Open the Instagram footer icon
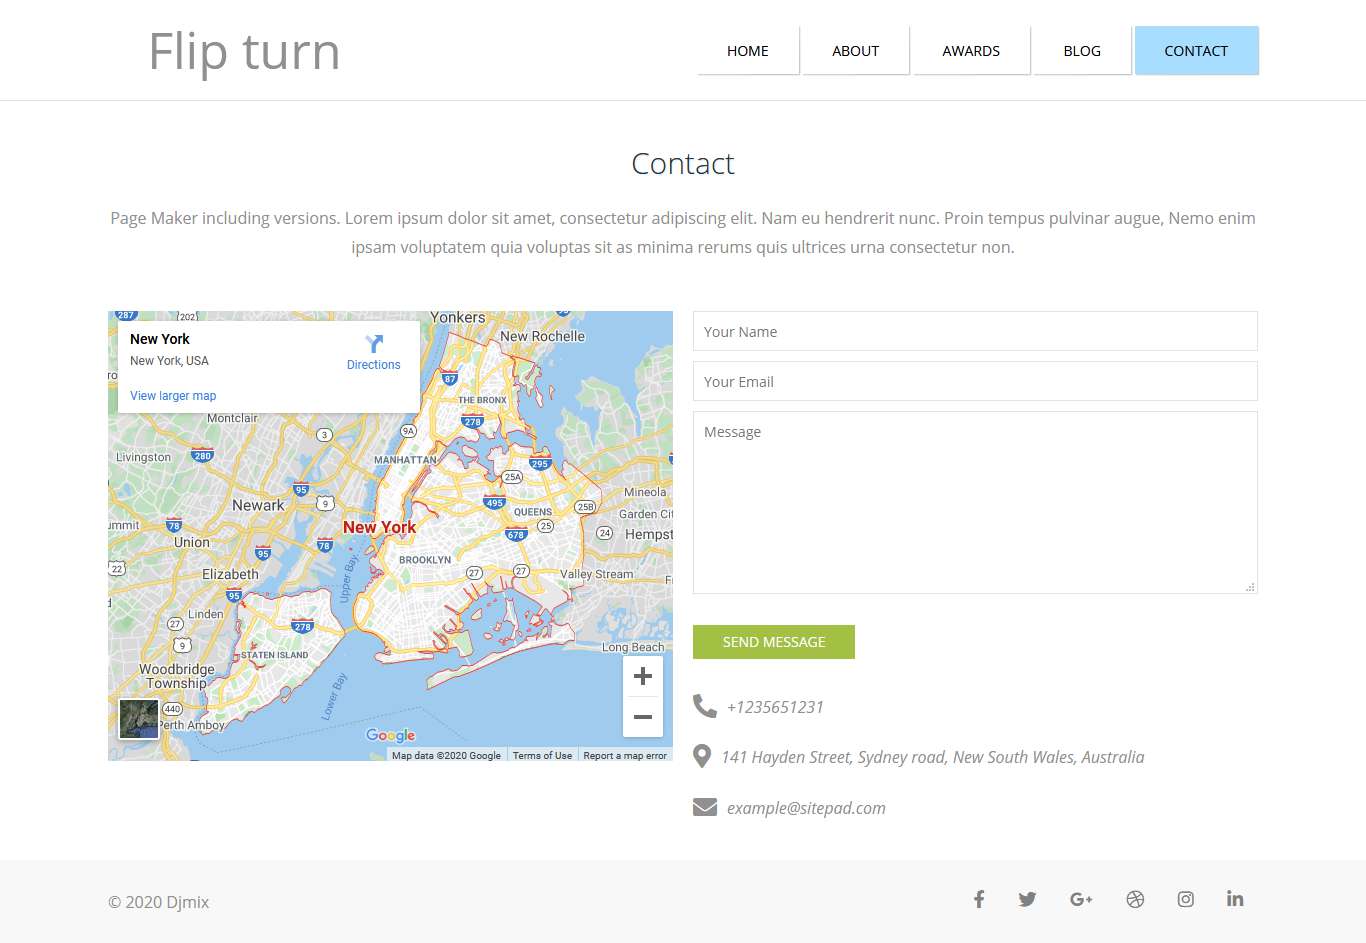1366x943 pixels. tap(1185, 899)
